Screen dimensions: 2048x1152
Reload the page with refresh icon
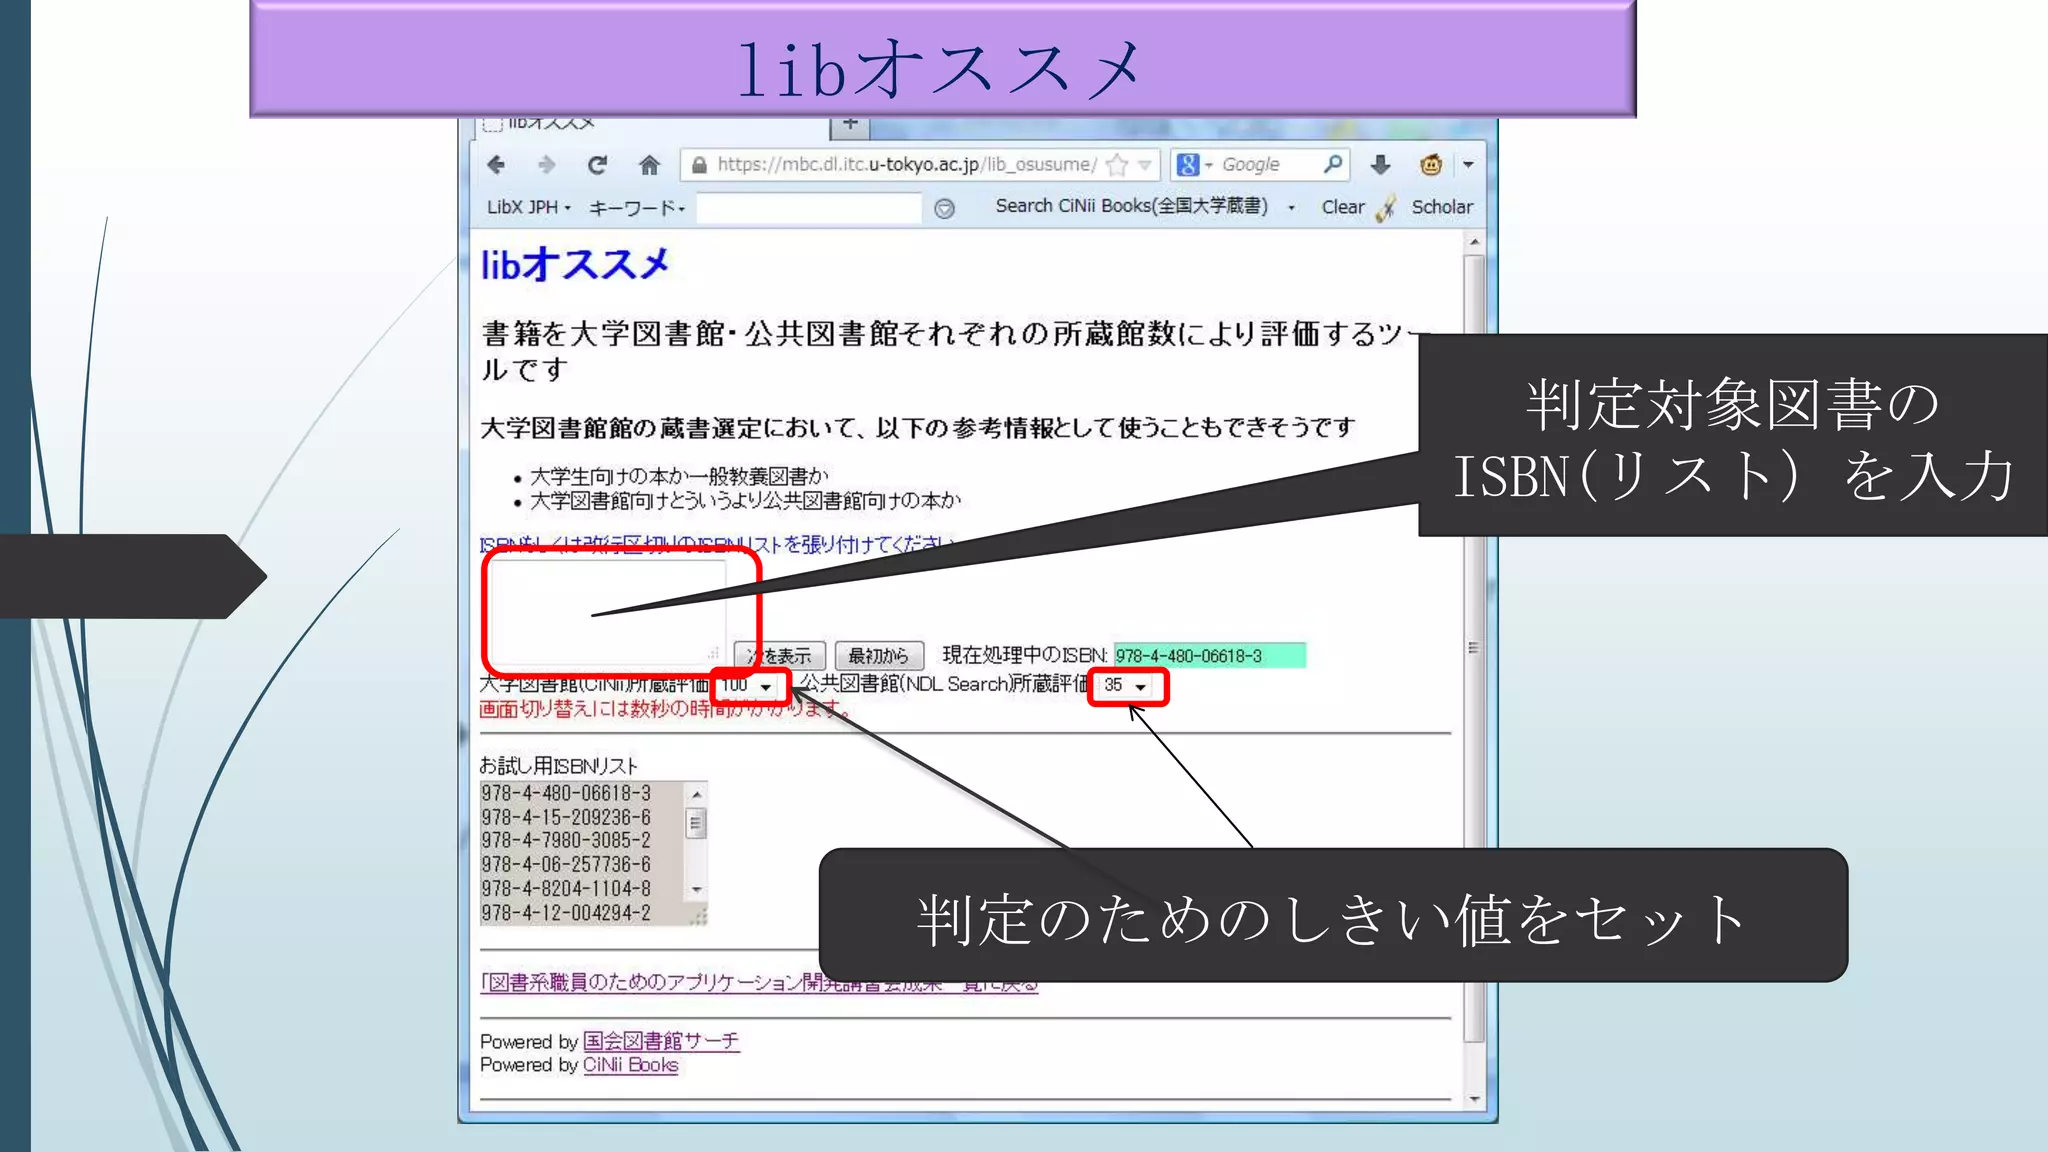tap(598, 165)
